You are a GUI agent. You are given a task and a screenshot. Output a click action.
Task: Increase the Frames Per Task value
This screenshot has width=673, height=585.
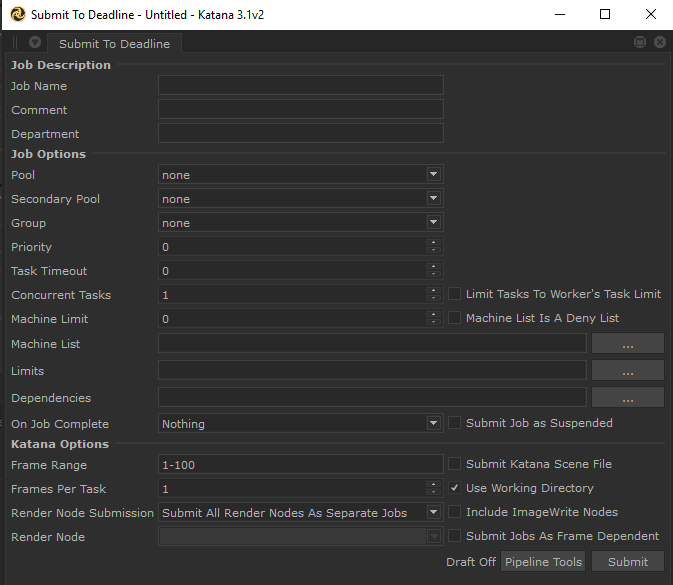434,485
